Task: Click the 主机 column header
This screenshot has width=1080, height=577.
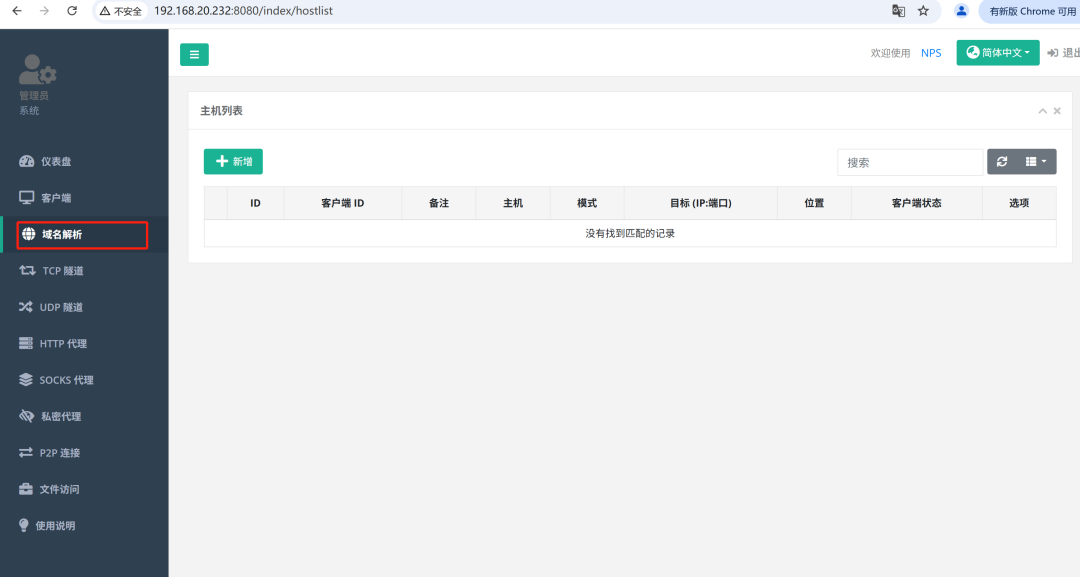Action: pos(513,203)
